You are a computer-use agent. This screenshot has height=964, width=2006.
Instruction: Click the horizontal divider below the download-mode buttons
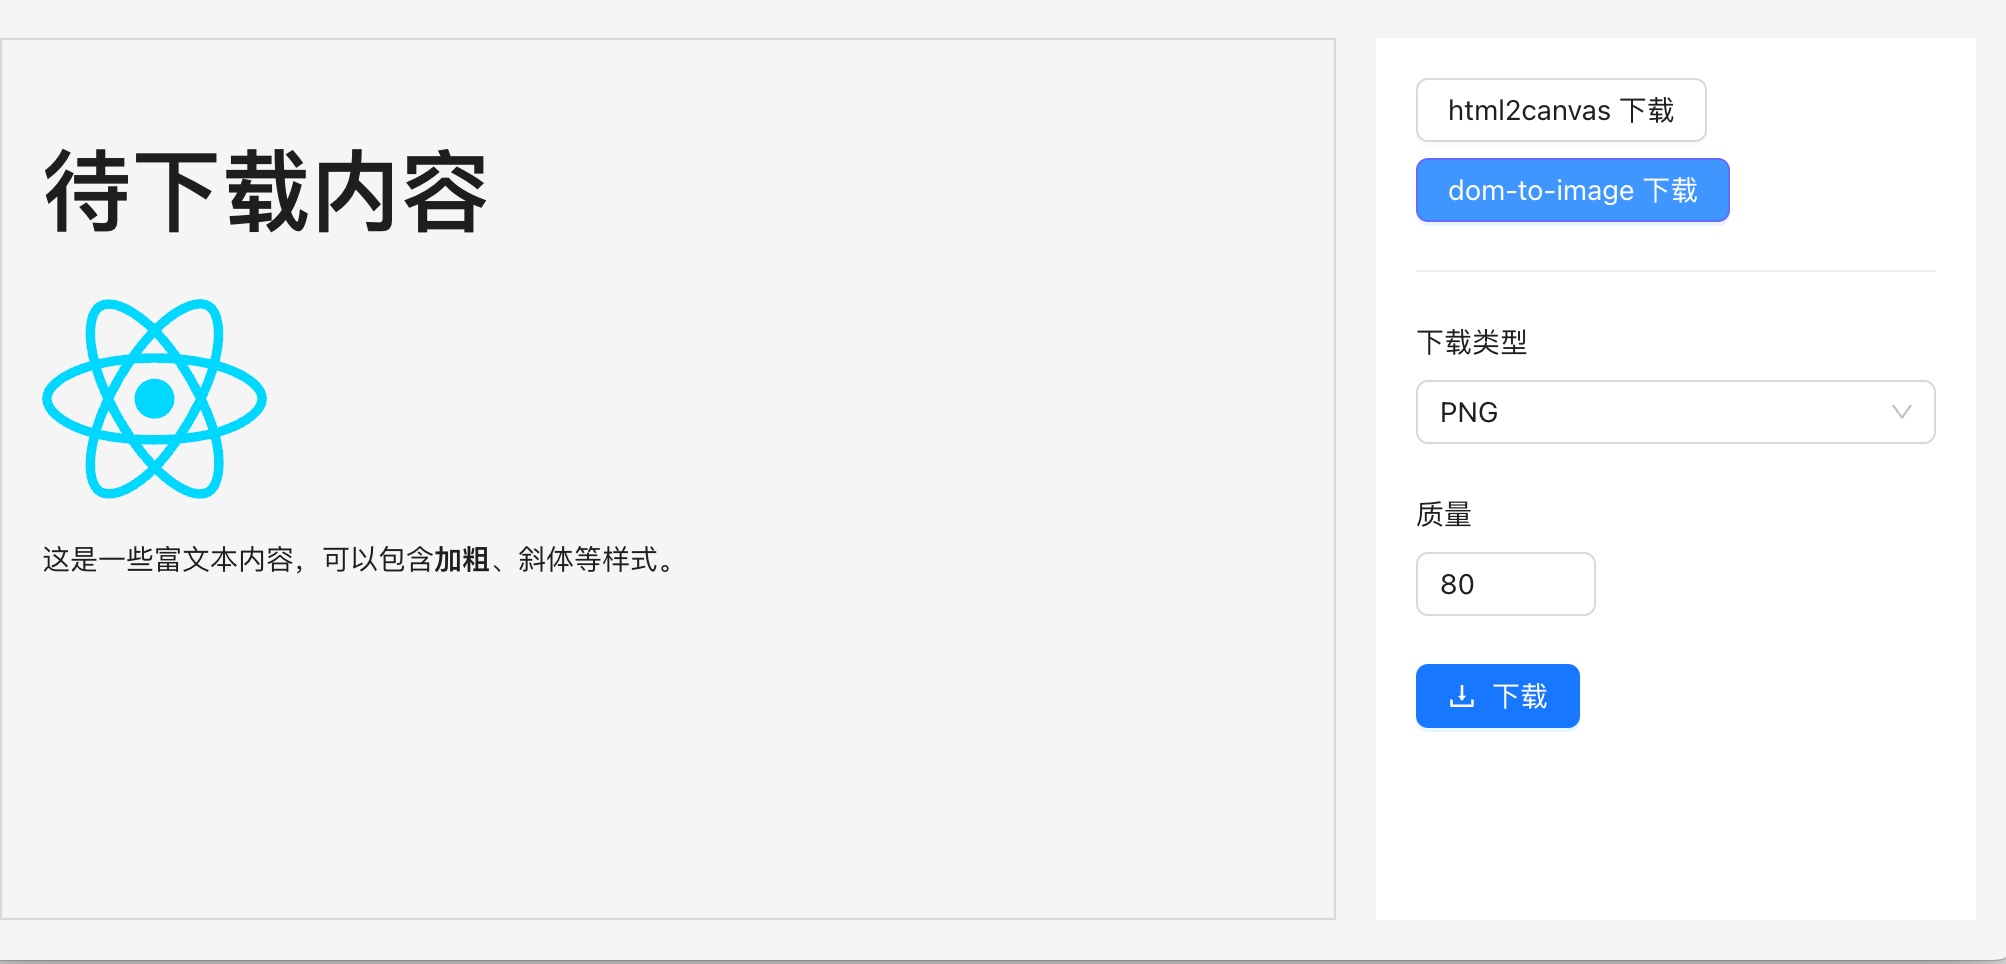click(x=1675, y=271)
